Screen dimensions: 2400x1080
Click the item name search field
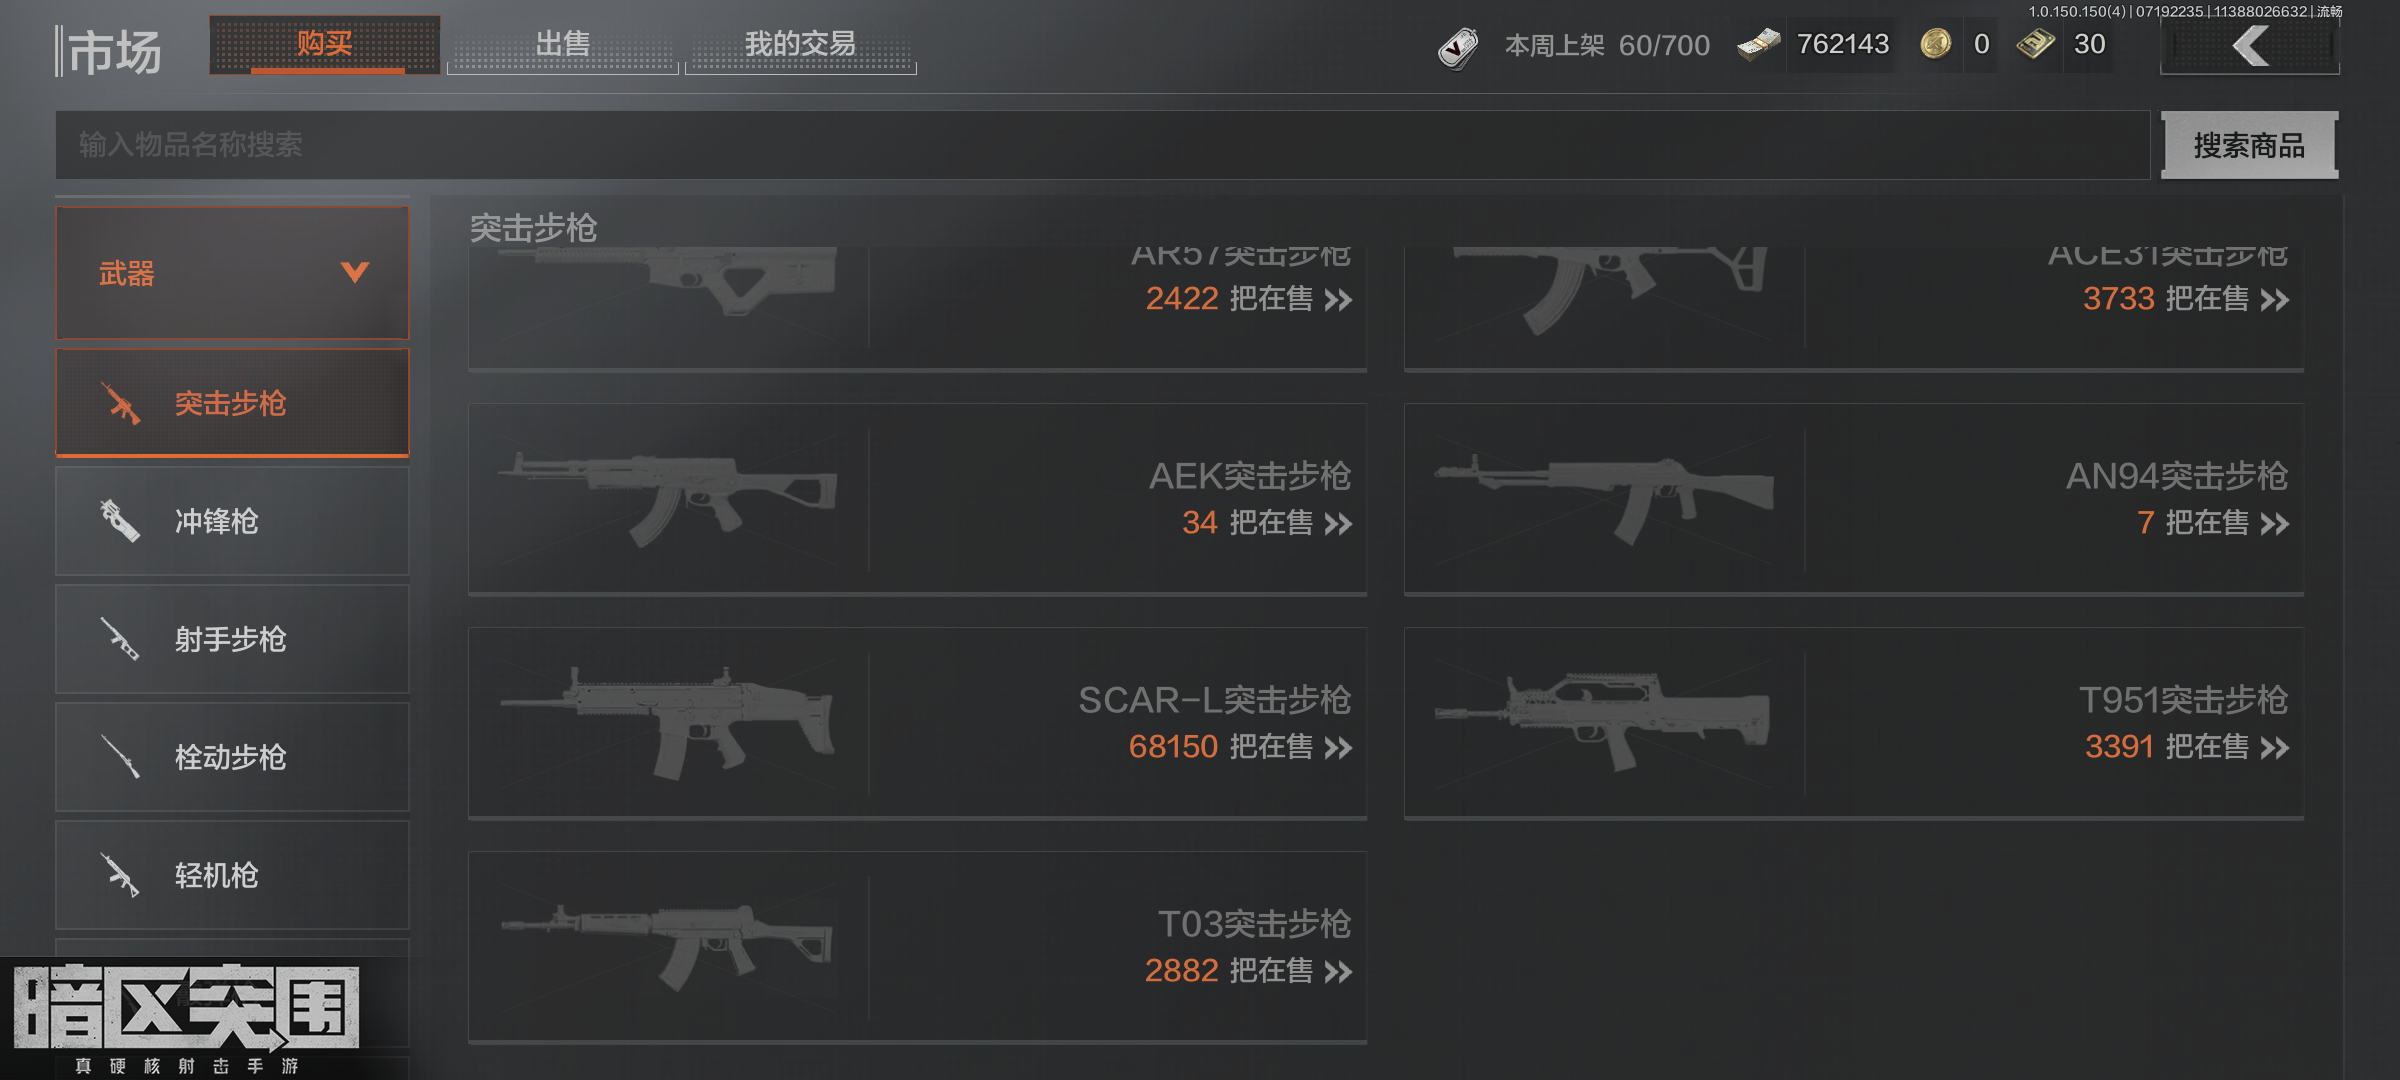[x=1102, y=145]
